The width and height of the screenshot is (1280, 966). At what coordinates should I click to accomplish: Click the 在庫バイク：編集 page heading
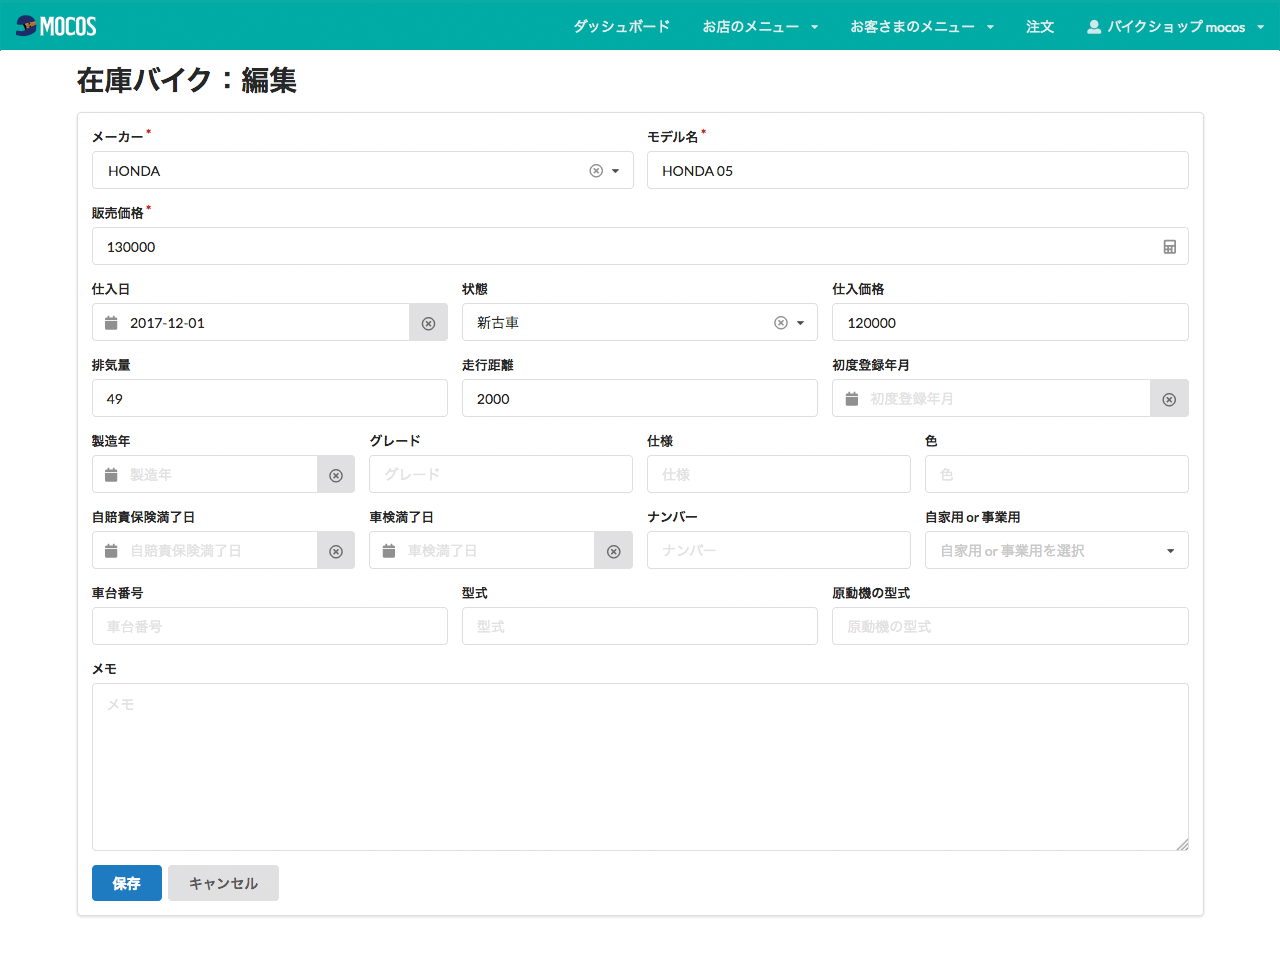(187, 80)
